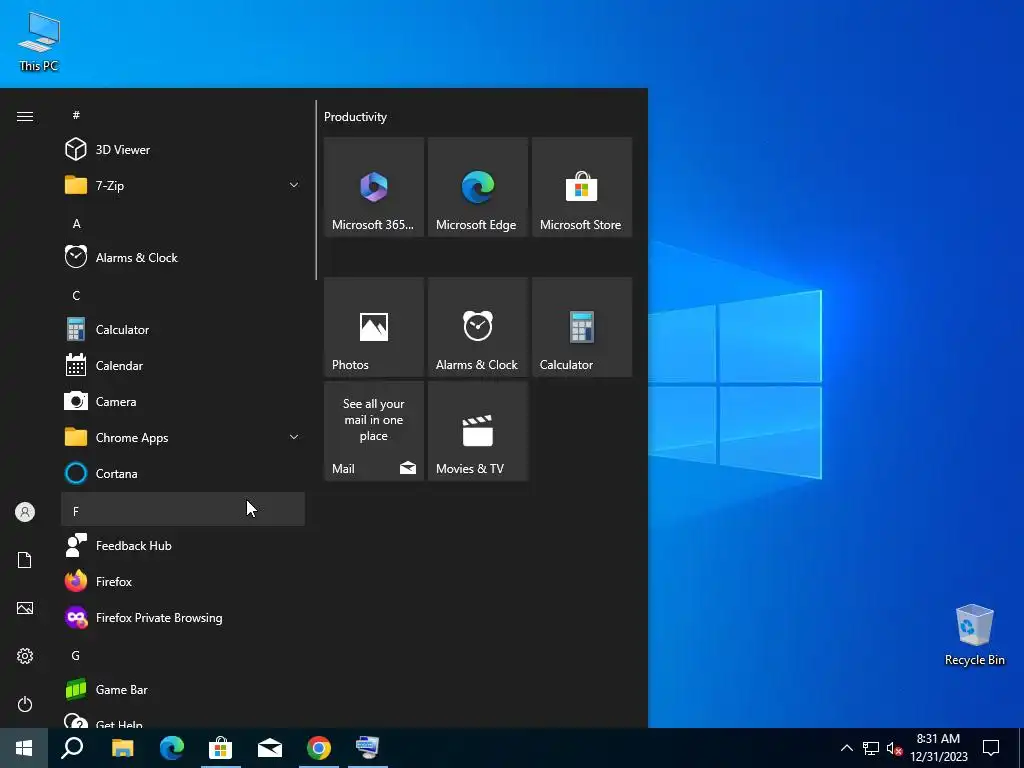
Task: Click the F letter header in app list
Action: (x=183, y=509)
